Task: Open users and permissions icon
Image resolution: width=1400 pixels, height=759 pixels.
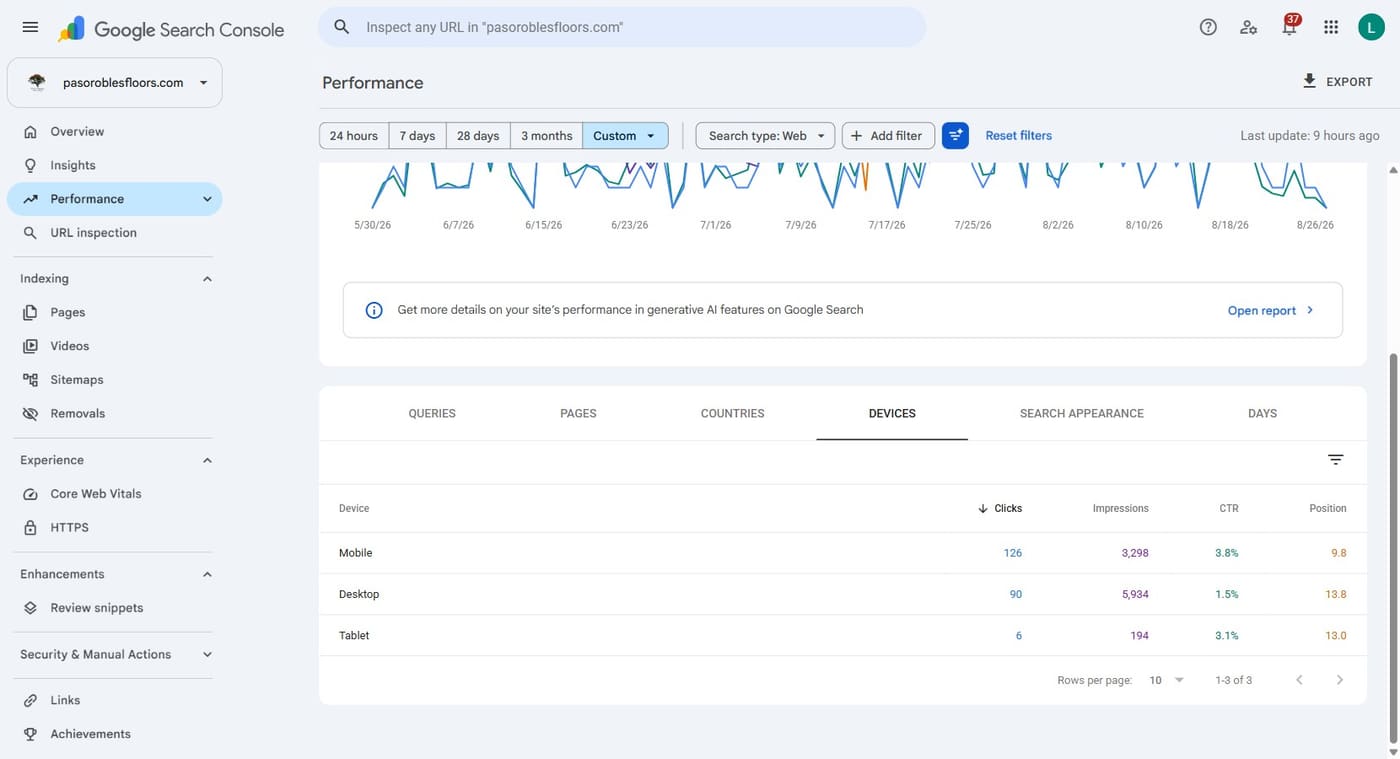Action: 1248,27
